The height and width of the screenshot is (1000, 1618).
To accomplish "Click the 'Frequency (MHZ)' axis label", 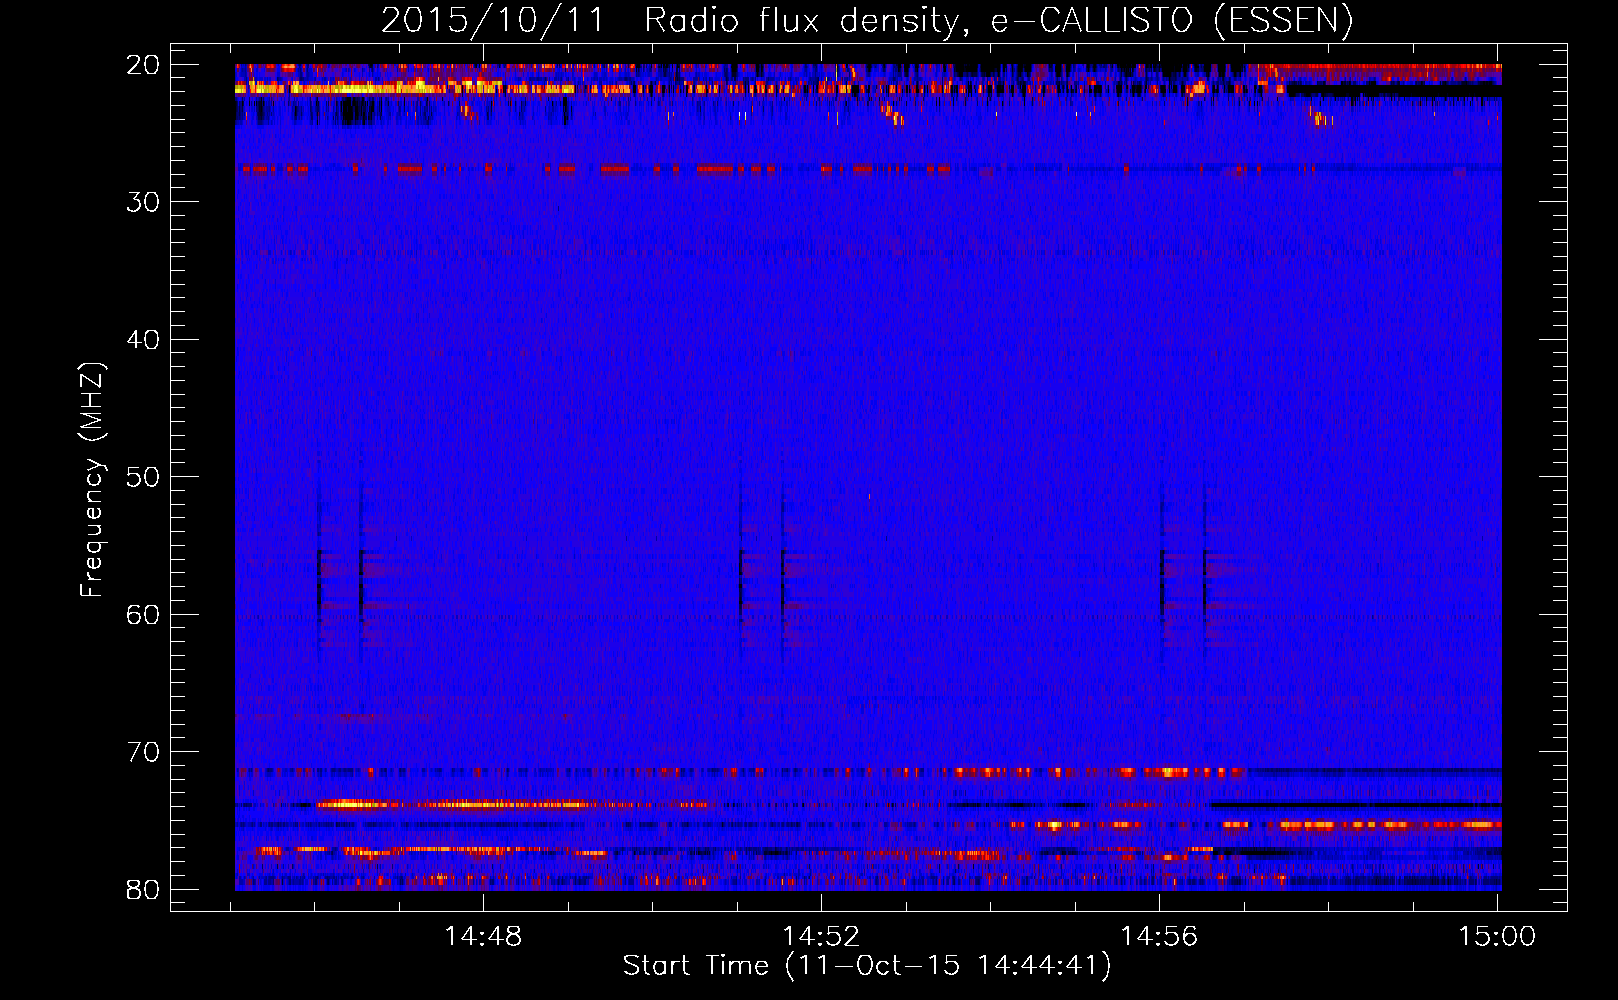I will (92, 481).
